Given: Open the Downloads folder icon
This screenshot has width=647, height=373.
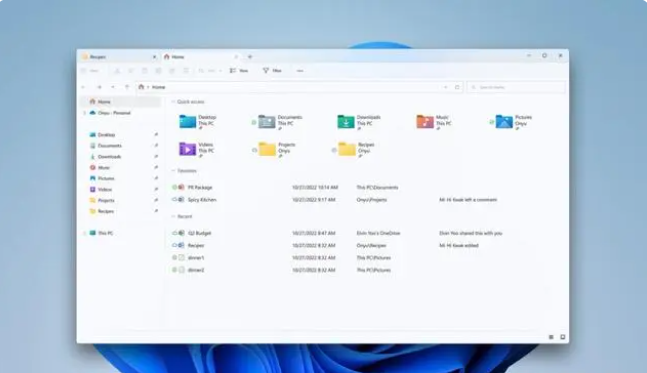Looking at the screenshot, I should coord(346,122).
